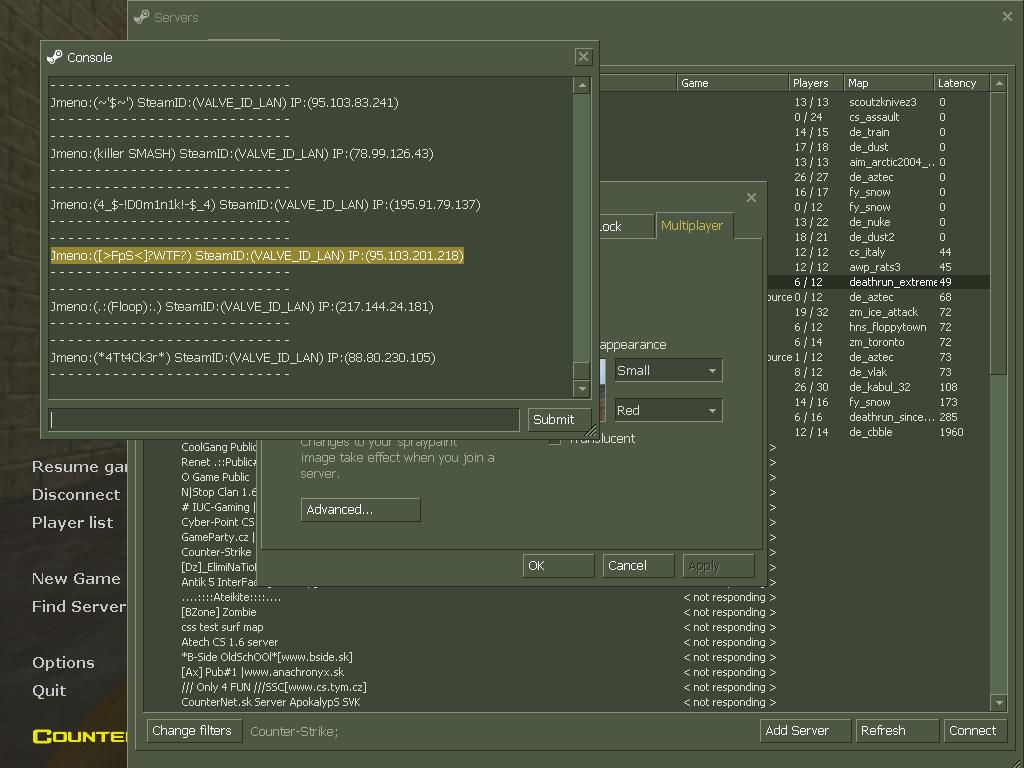Click the Console scroll down arrow
This screenshot has width=1024, height=768.
pos(582,389)
